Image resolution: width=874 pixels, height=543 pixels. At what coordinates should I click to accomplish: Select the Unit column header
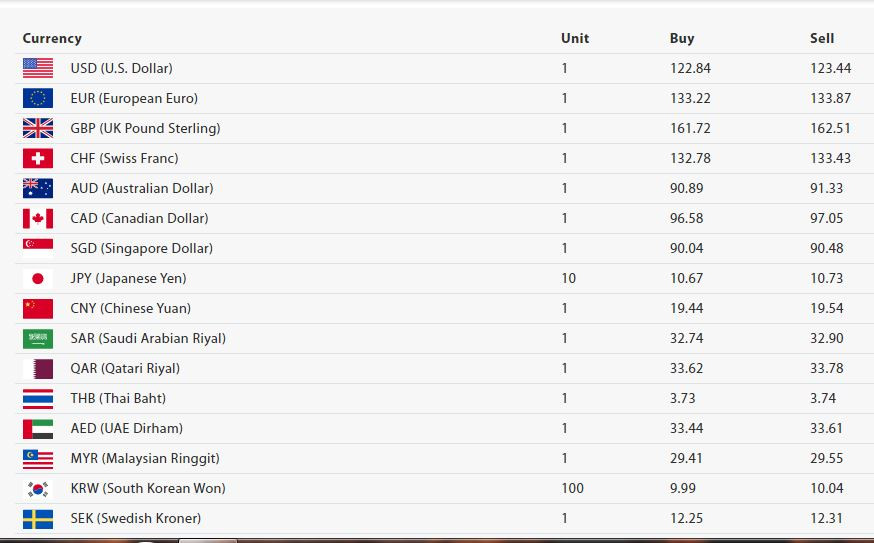pyautogui.click(x=575, y=38)
